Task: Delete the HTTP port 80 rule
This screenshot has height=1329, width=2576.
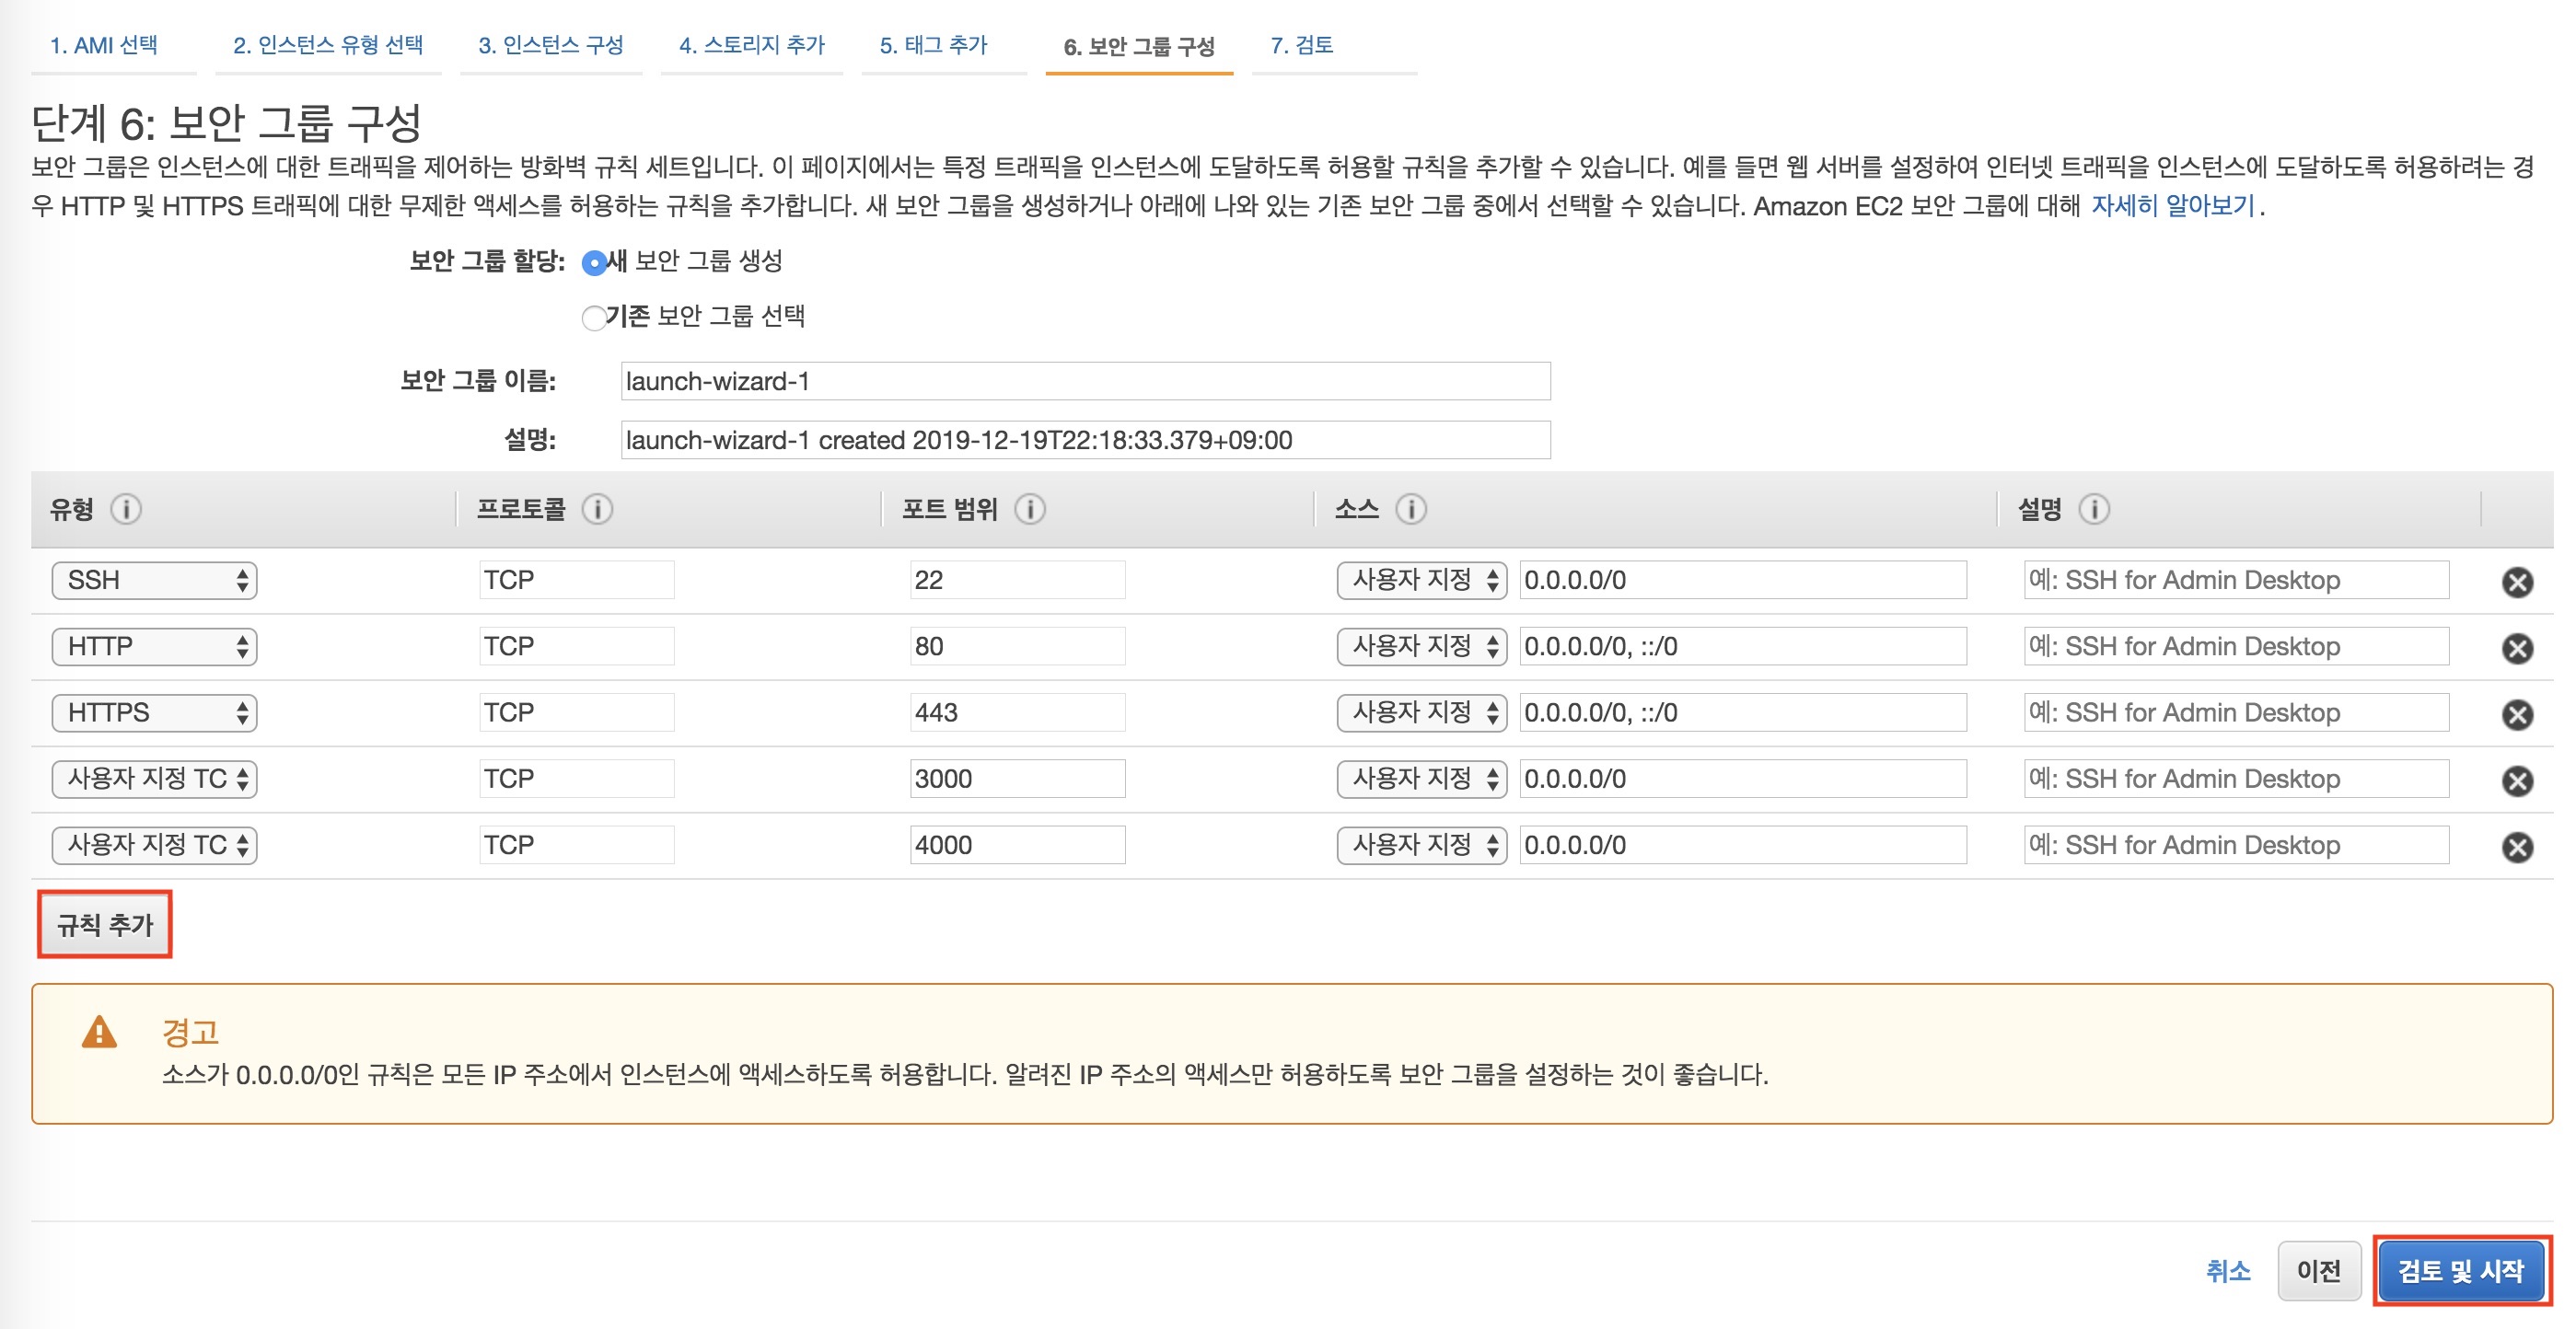Action: pyautogui.click(x=2517, y=648)
